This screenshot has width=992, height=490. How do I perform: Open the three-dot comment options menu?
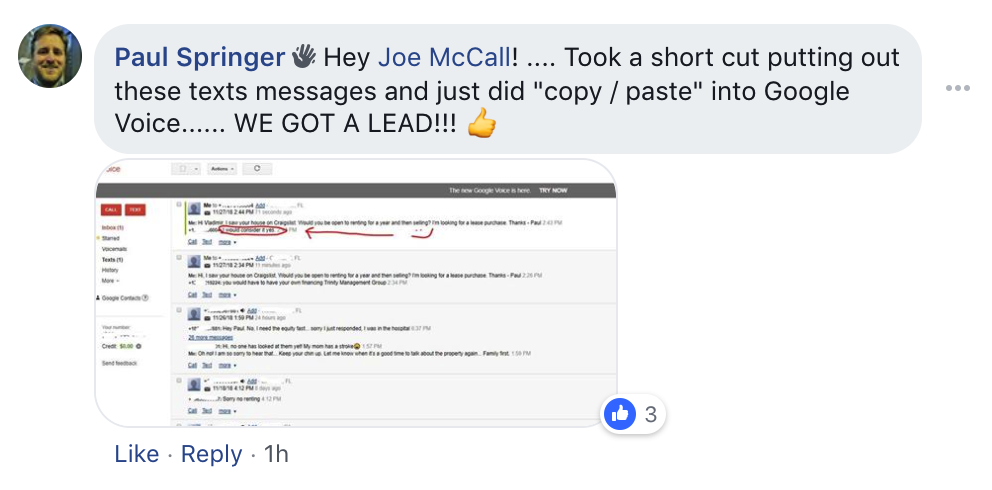[x=957, y=88]
